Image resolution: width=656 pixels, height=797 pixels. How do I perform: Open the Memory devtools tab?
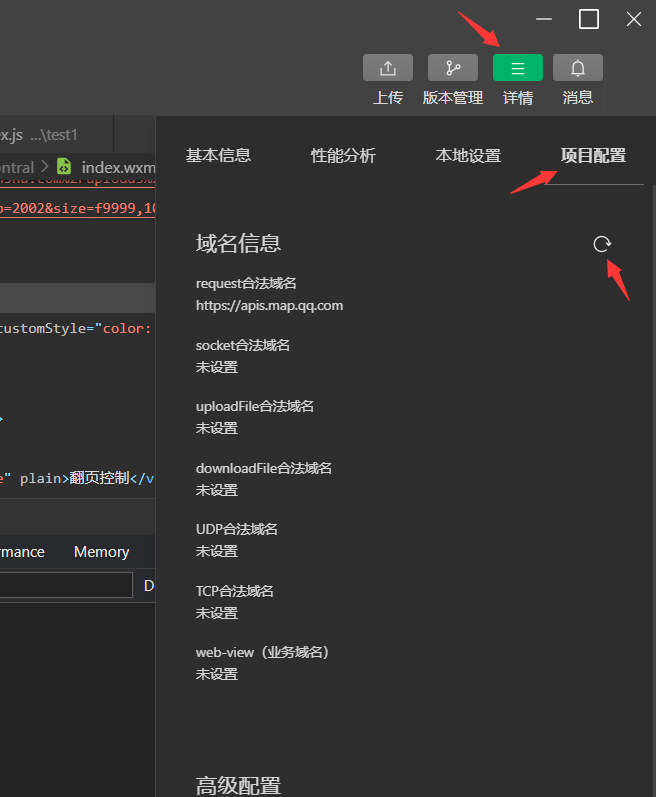[102, 551]
